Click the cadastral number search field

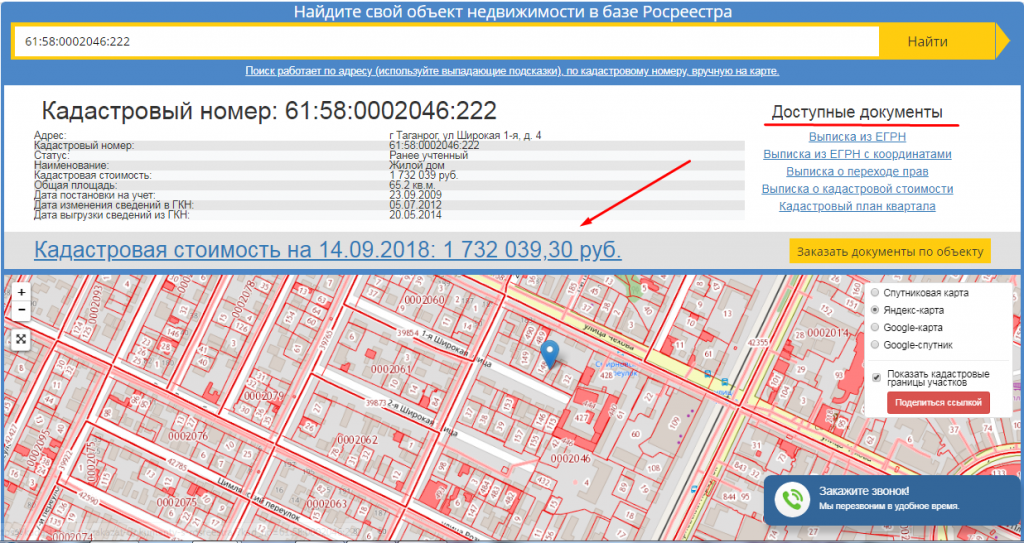click(445, 42)
